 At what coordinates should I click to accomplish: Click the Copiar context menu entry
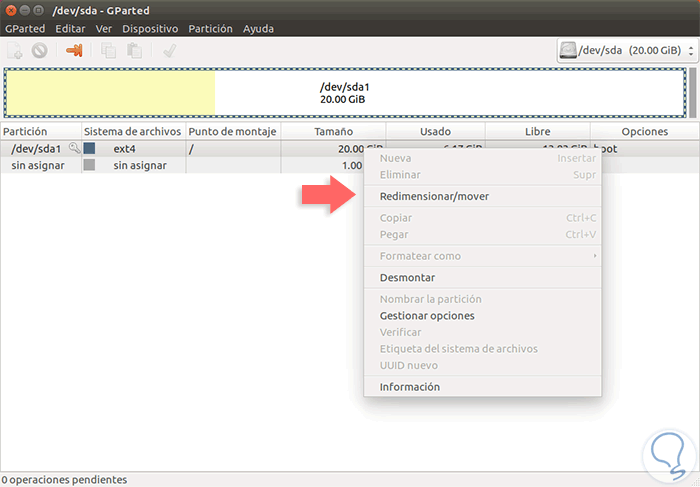click(x=483, y=218)
